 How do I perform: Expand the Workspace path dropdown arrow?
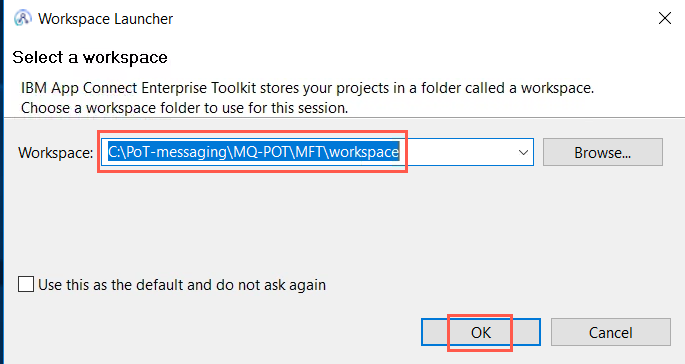523,153
